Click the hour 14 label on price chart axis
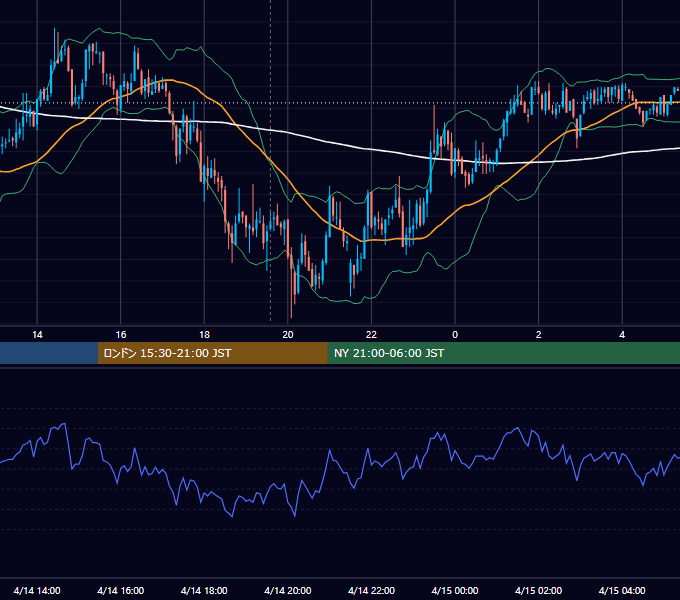This screenshot has height=600, width=680. (37, 334)
